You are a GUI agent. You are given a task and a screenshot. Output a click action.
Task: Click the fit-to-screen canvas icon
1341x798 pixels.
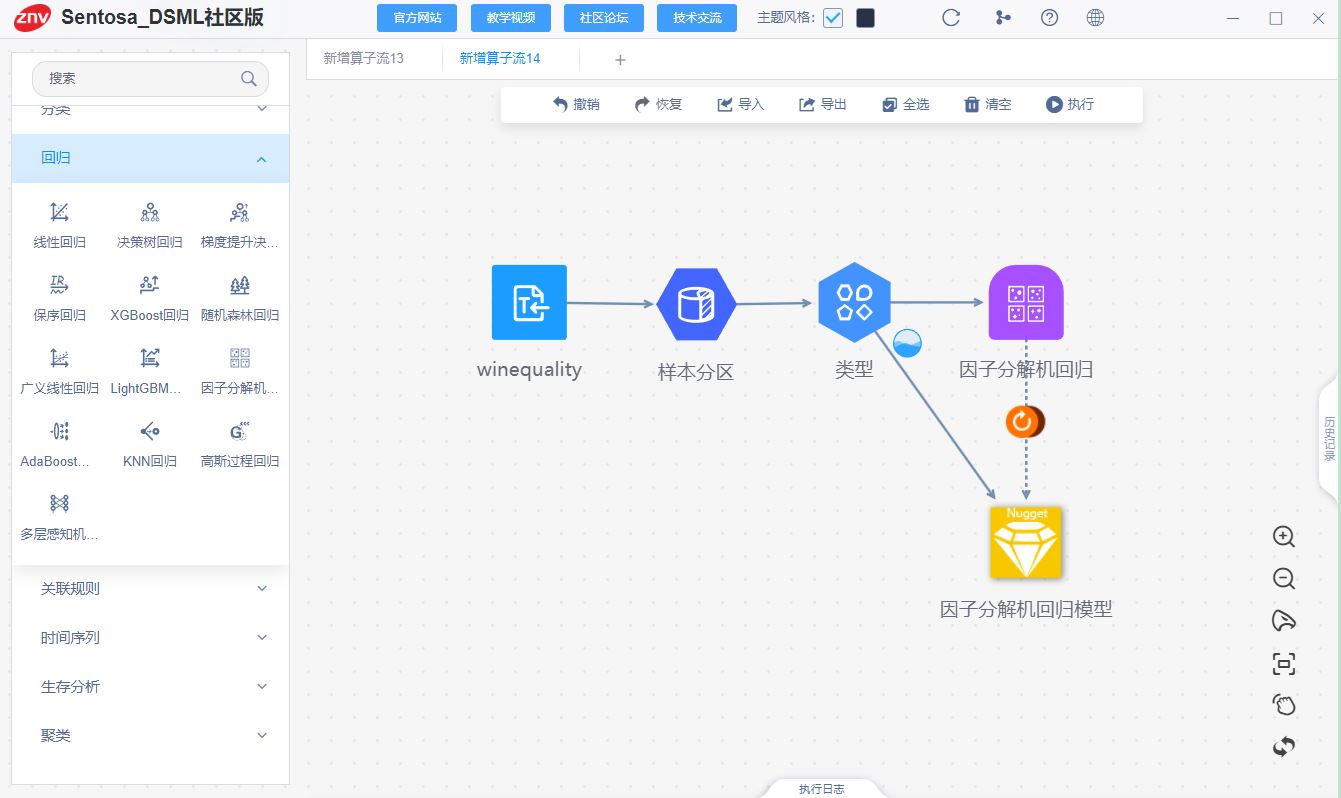1284,663
